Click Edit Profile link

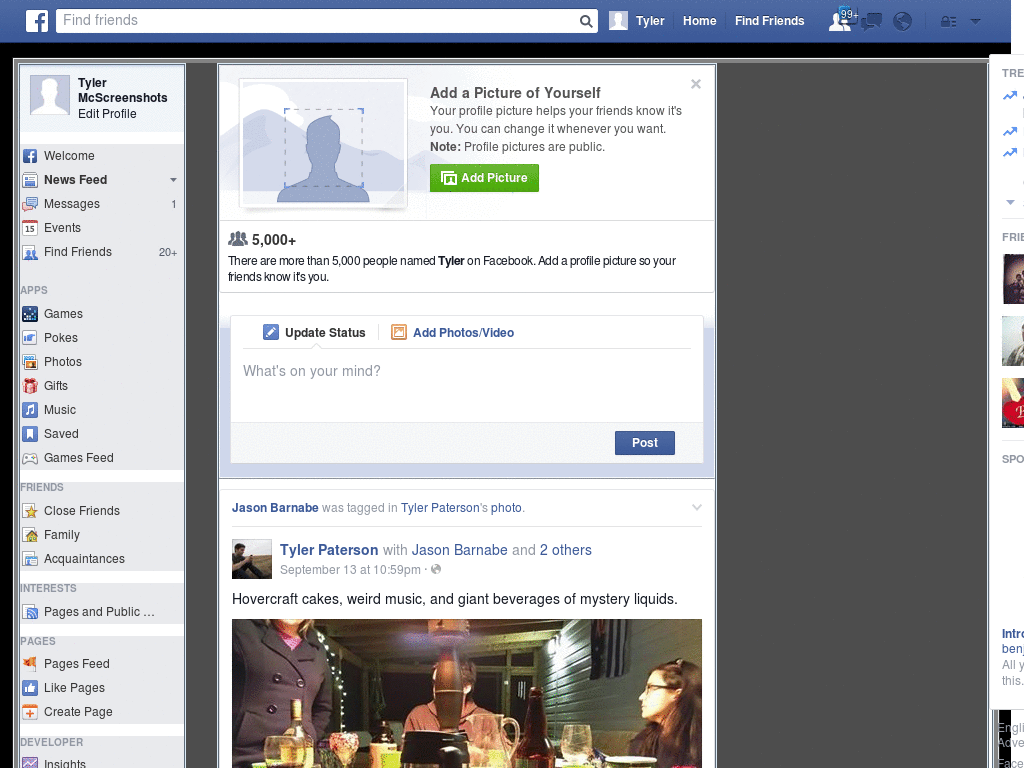point(107,114)
